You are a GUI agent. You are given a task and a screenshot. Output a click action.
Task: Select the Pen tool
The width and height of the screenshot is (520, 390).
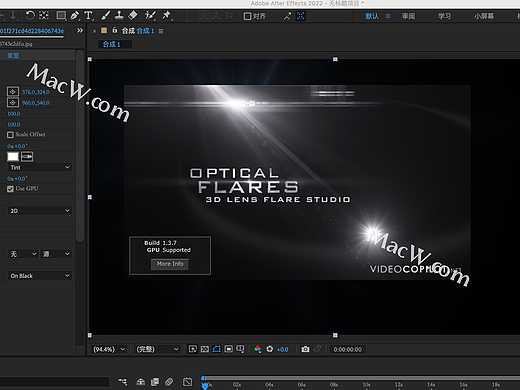75,15
